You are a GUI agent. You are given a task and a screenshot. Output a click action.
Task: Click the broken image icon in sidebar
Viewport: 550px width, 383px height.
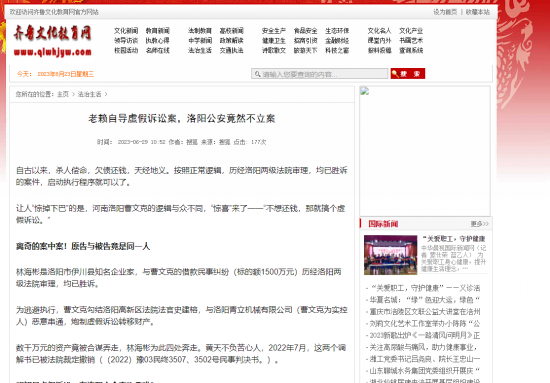364,91
